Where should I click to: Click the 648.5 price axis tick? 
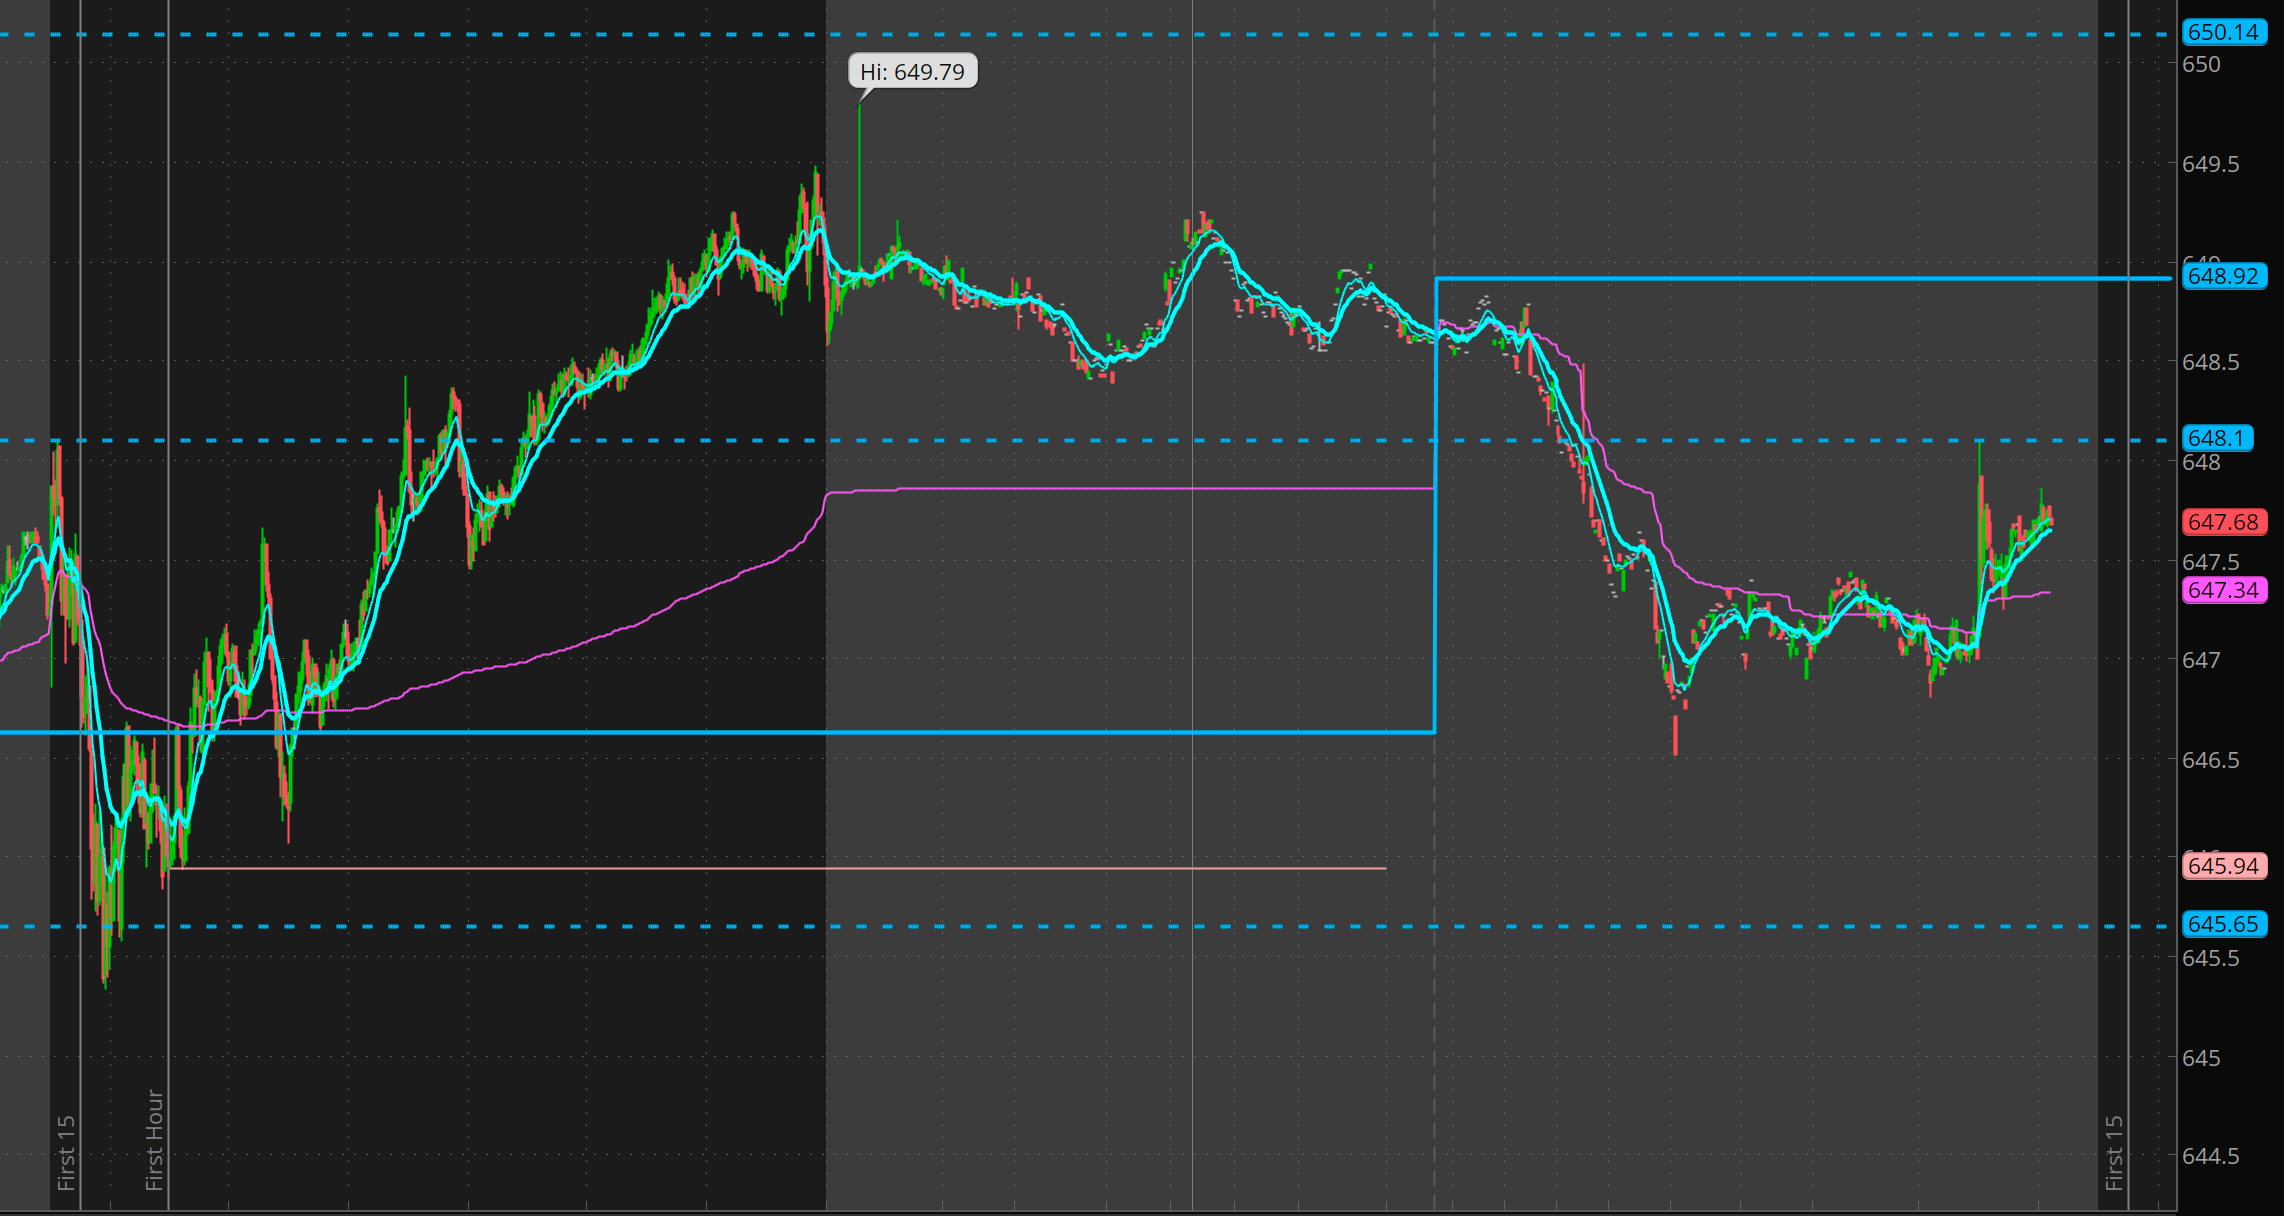[x=2210, y=362]
